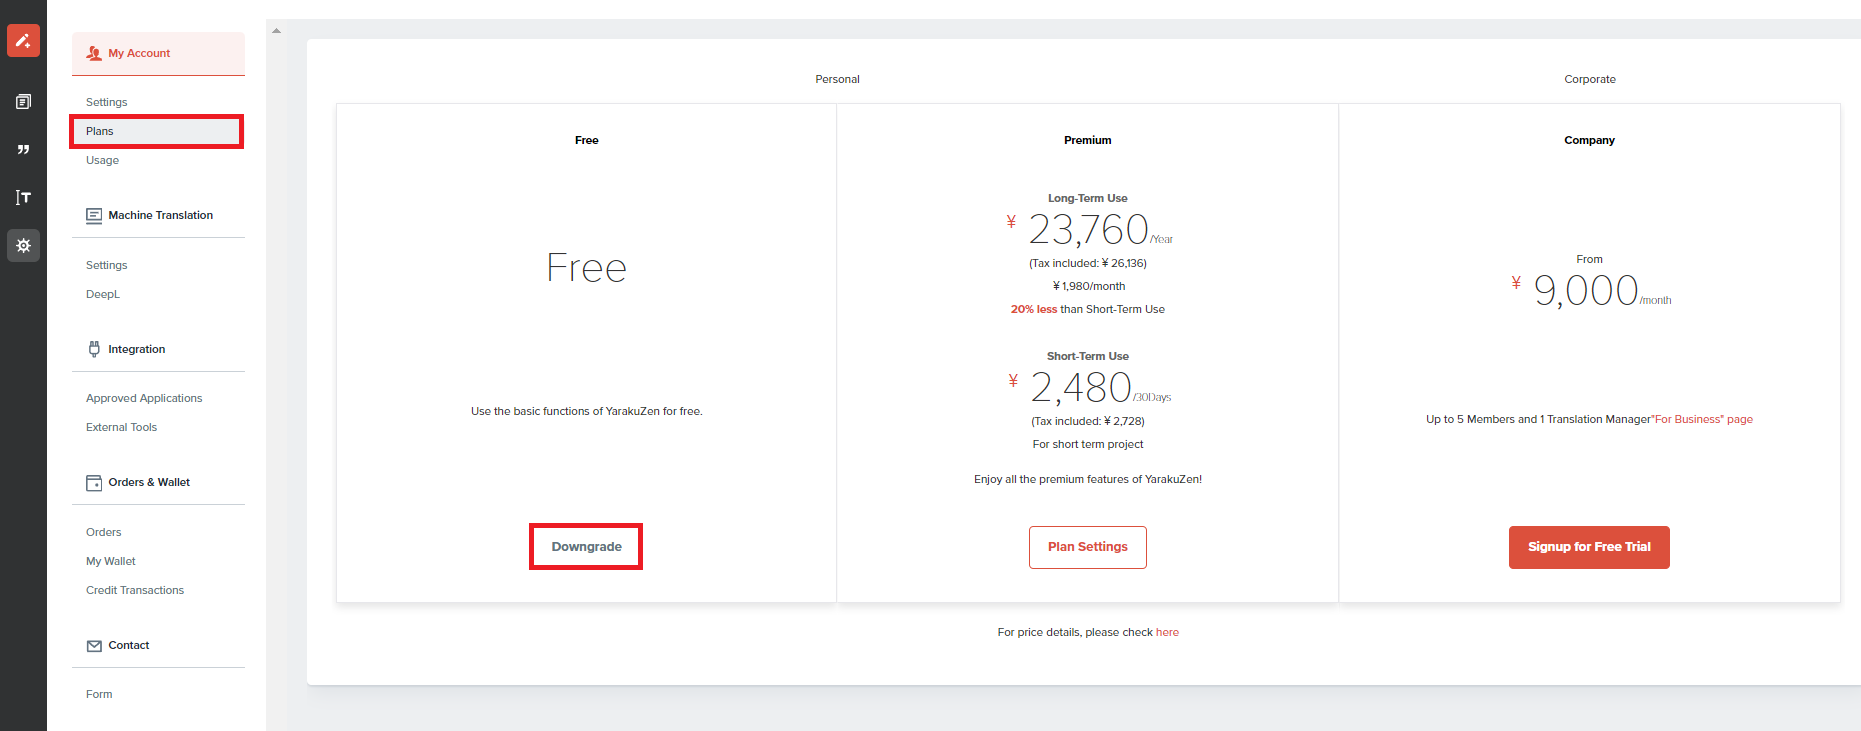Click "Tax included: ¥ 2,728" text
The width and height of the screenshot is (1861, 731).
[1088, 421]
